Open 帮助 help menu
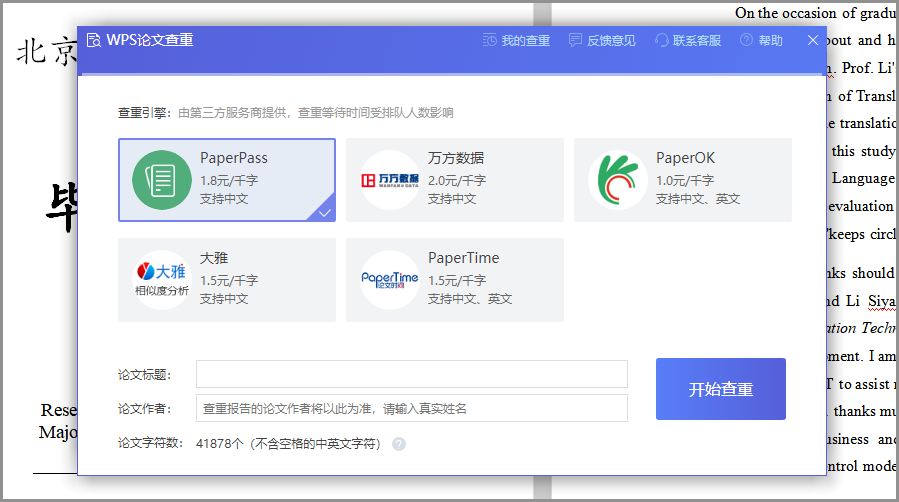This screenshot has width=899, height=502. point(761,40)
